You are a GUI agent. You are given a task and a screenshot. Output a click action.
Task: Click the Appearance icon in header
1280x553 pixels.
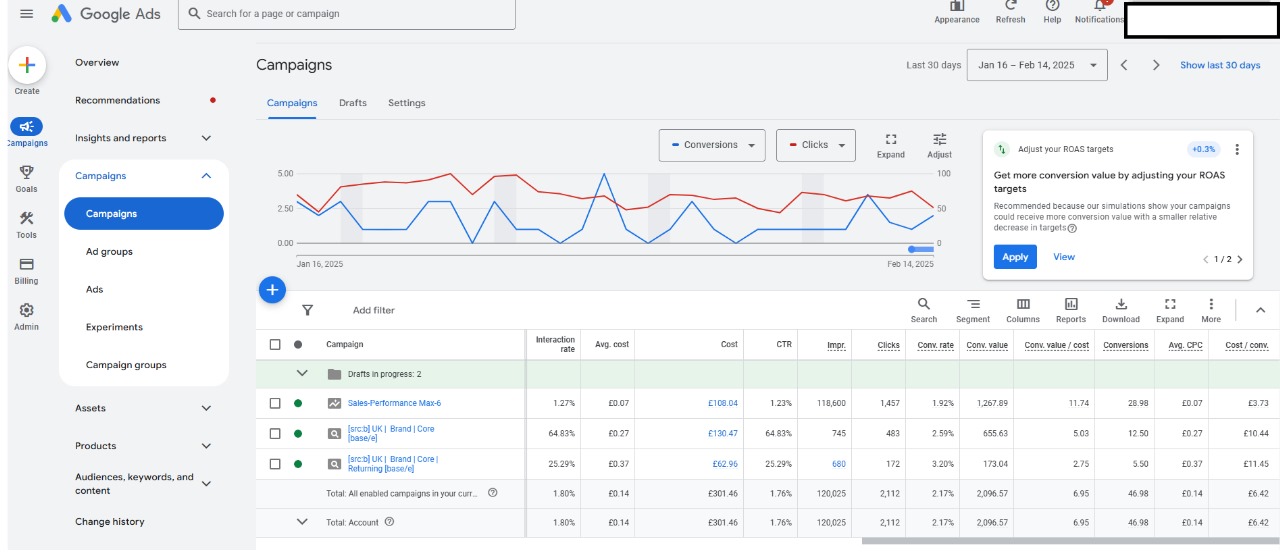pyautogui.click(x=957, y=6)
